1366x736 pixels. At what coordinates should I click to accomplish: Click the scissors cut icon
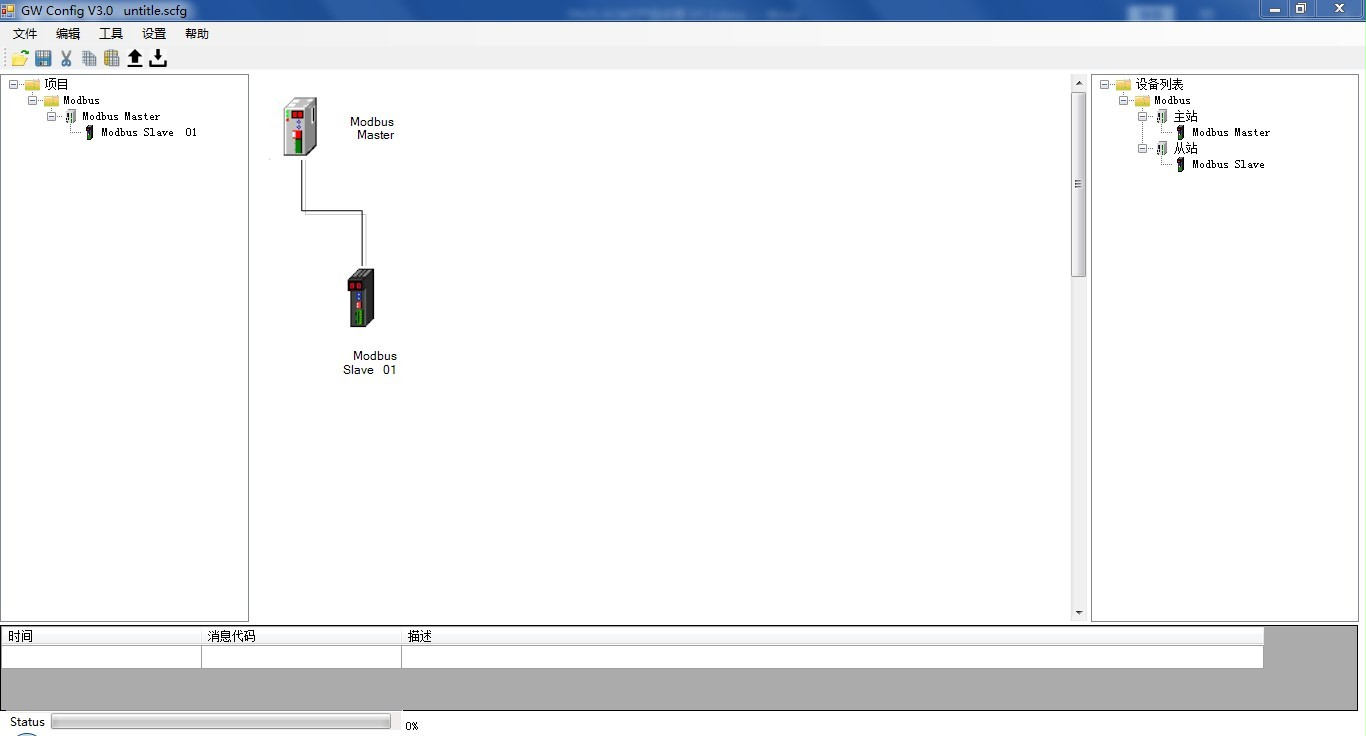[x=66, y=59]
